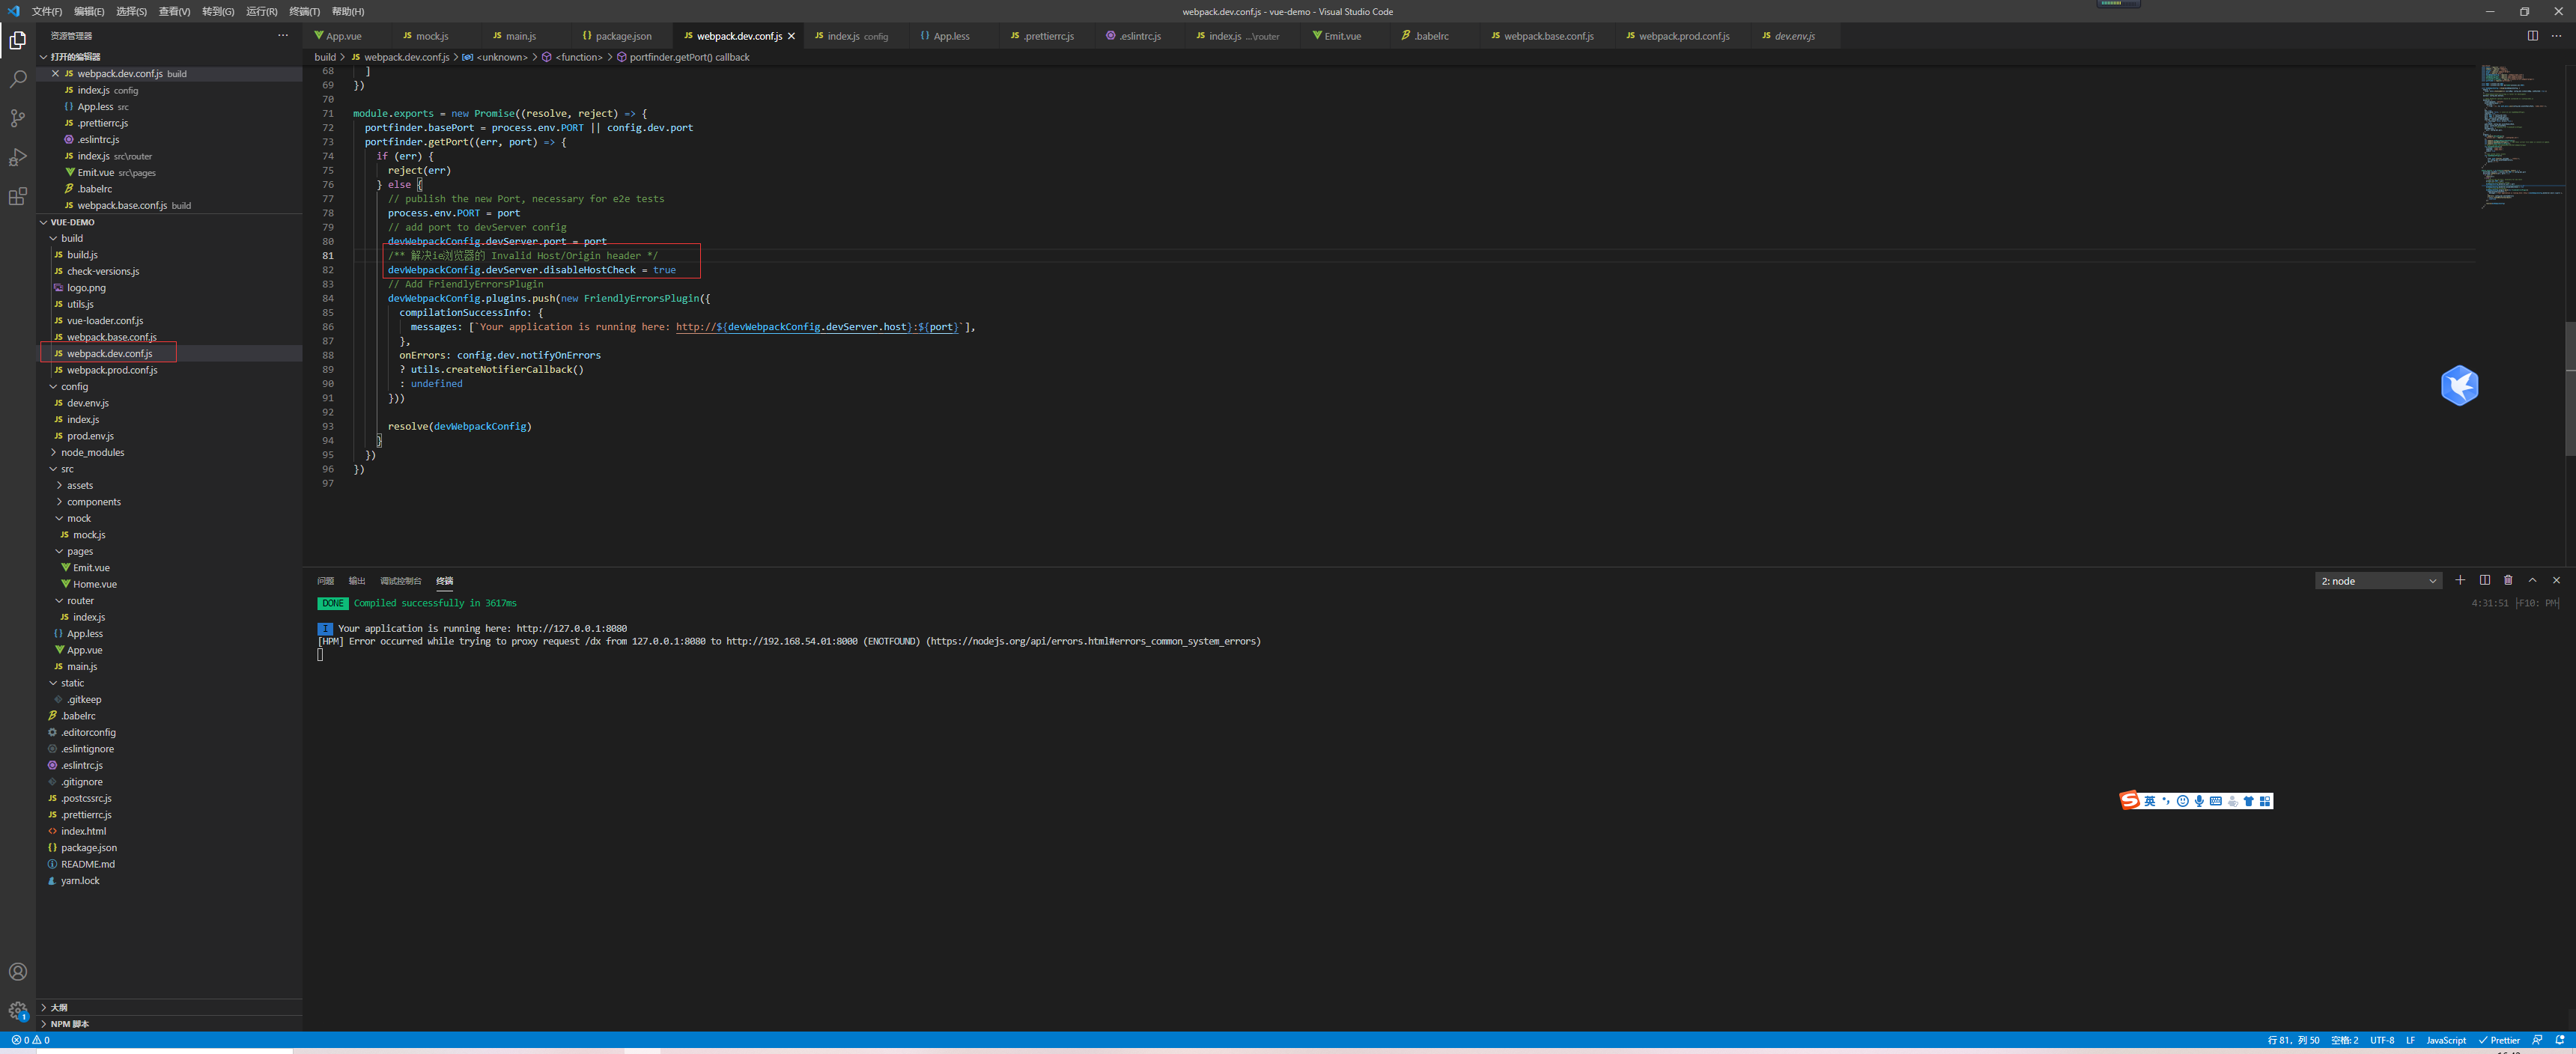Viewport: 2576px width, 1054px height.
Task: Open the Run and Debug view
Action: coord(18,157)
